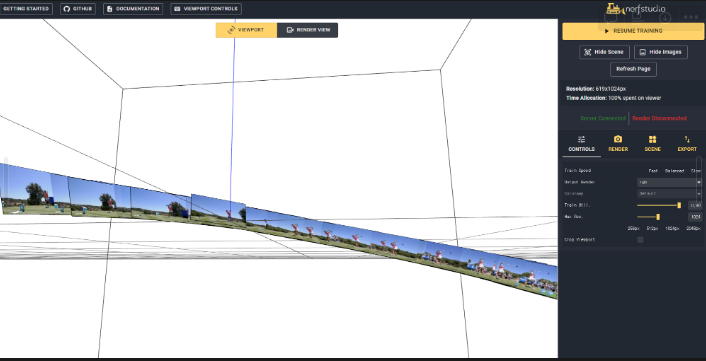Open the Colormap dropdown
This screenshot has height=361, width=706.
pyautogui.click(x=669, y=194)
